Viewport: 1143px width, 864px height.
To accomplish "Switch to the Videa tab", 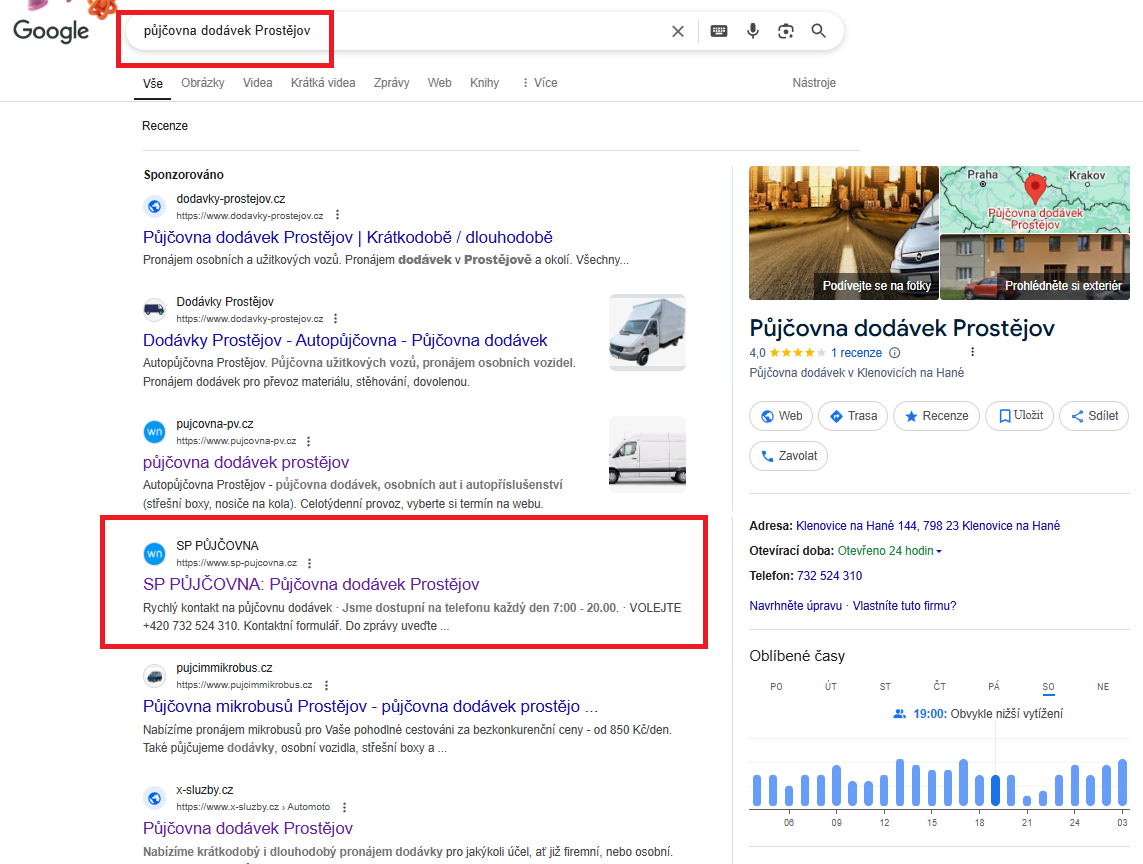I will click(257, 83).
